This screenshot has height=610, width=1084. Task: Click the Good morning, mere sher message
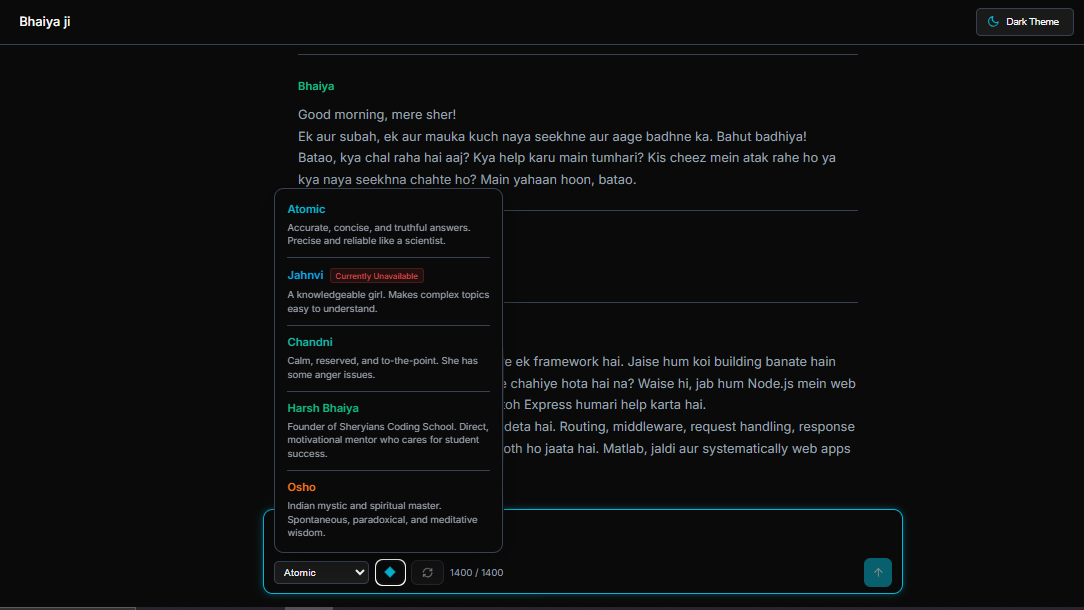377,115
